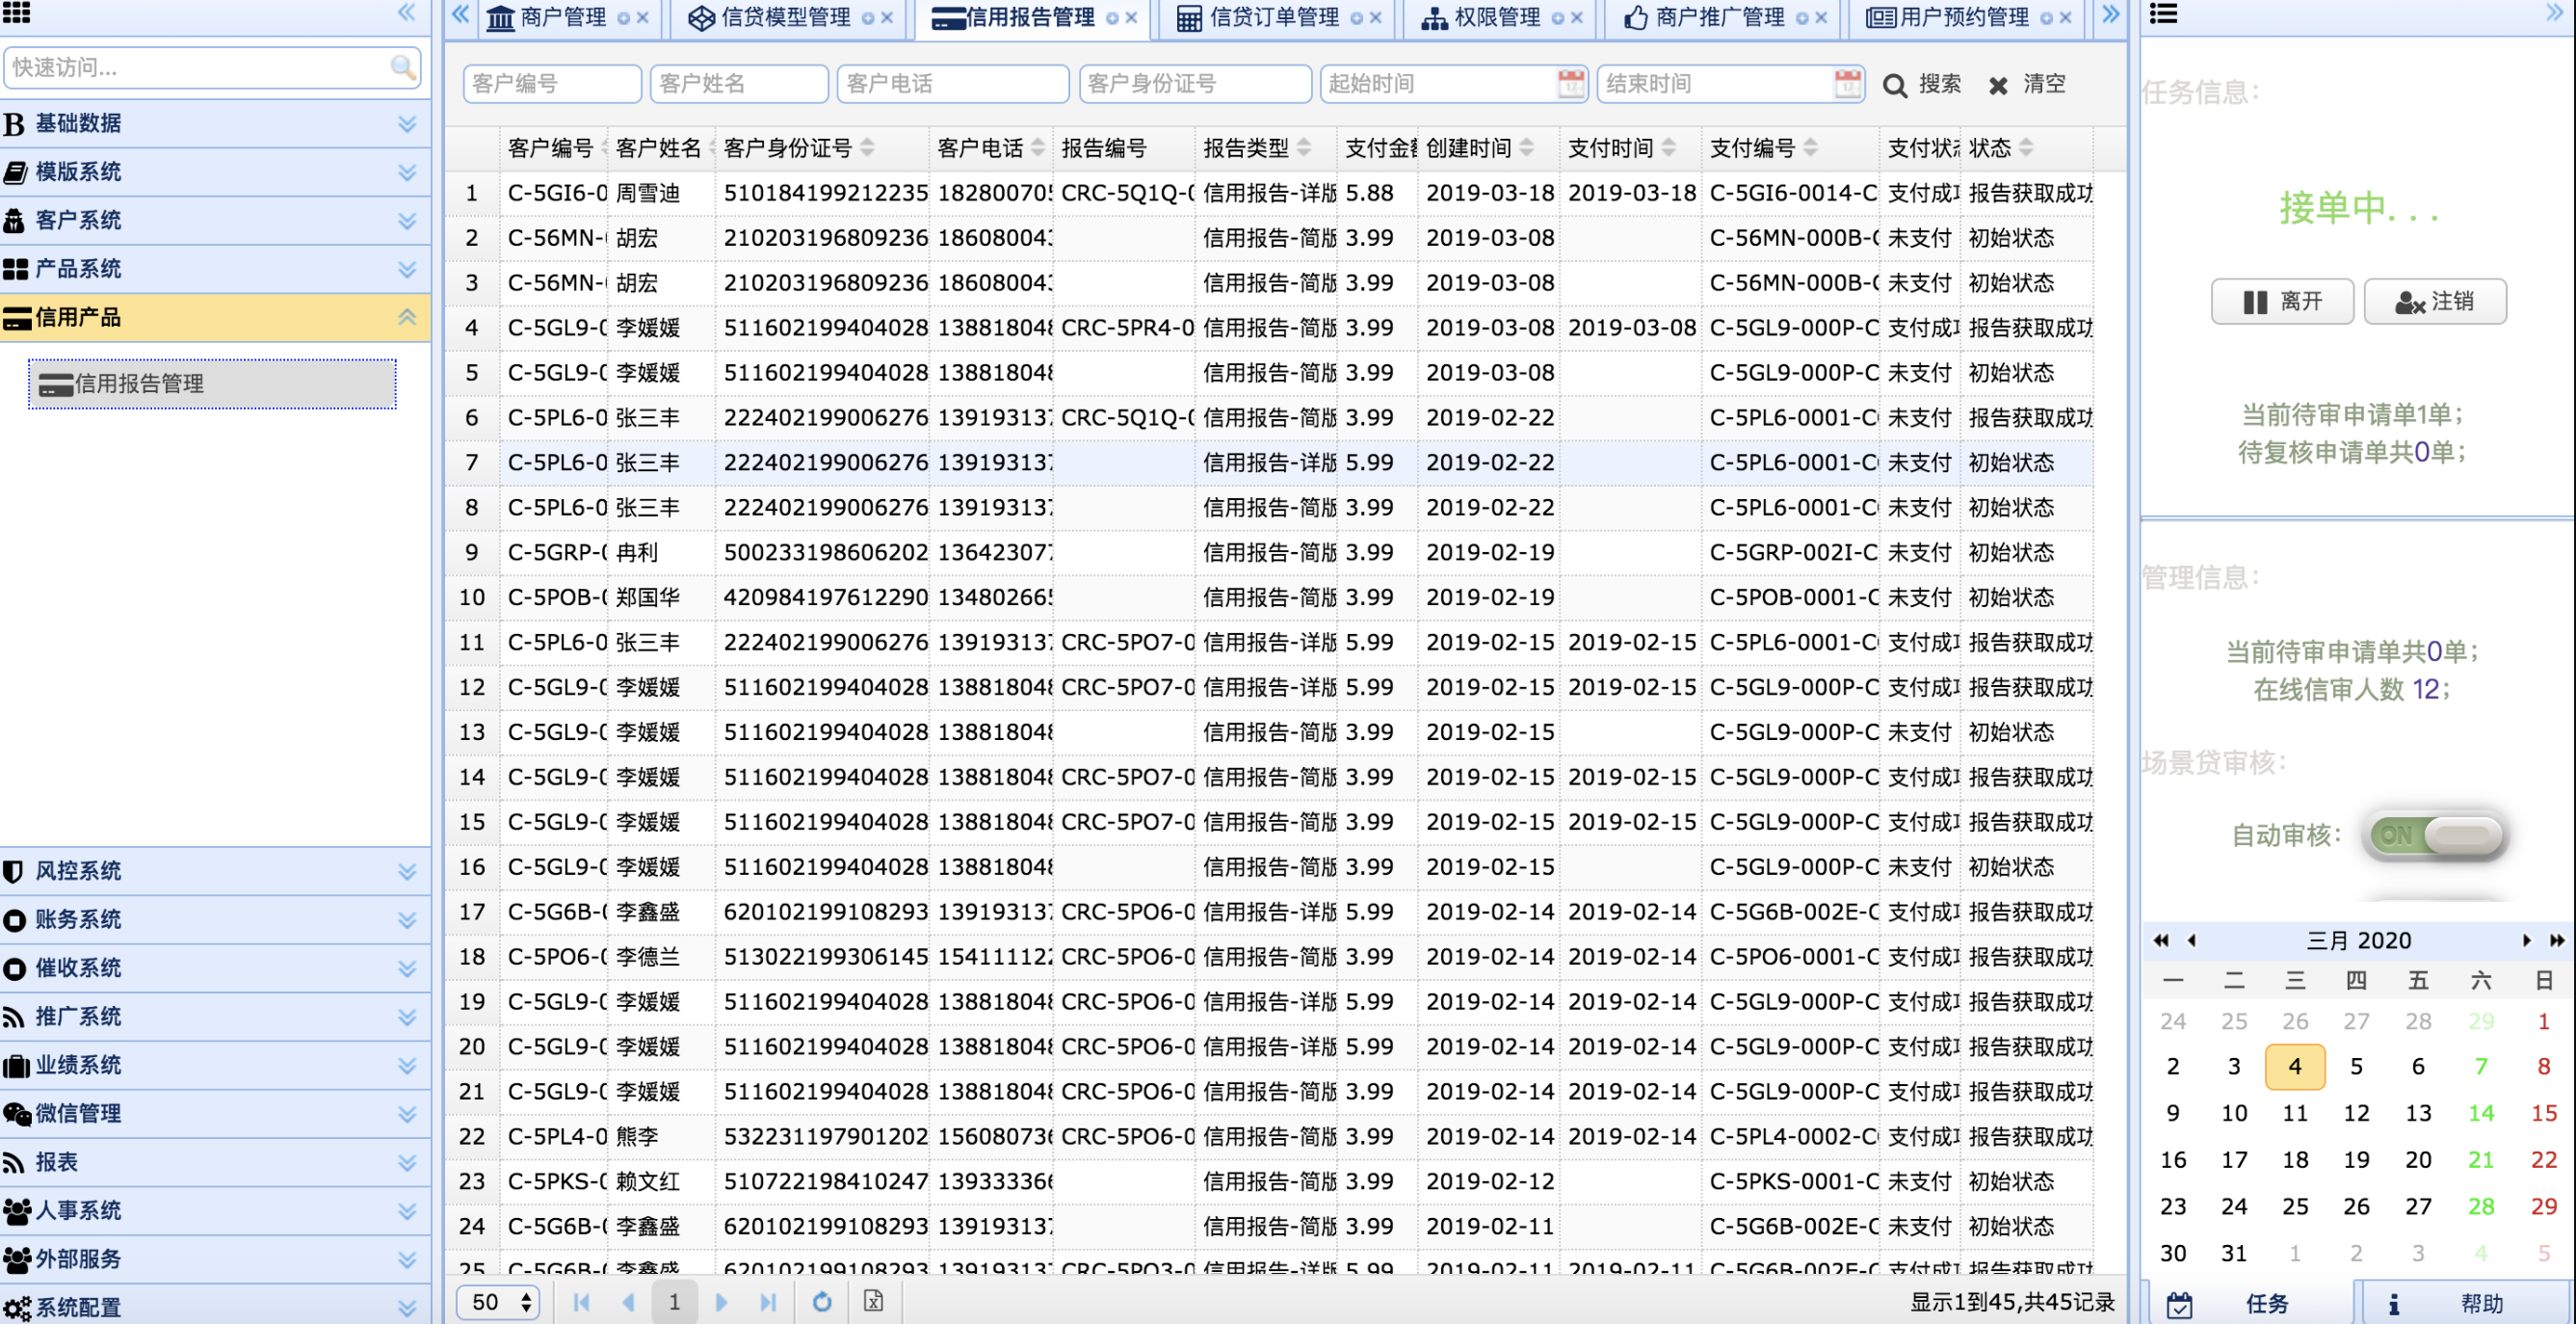Open the 任务 bottom tab
2576x1324 pixels.
pos(2247,1303)
